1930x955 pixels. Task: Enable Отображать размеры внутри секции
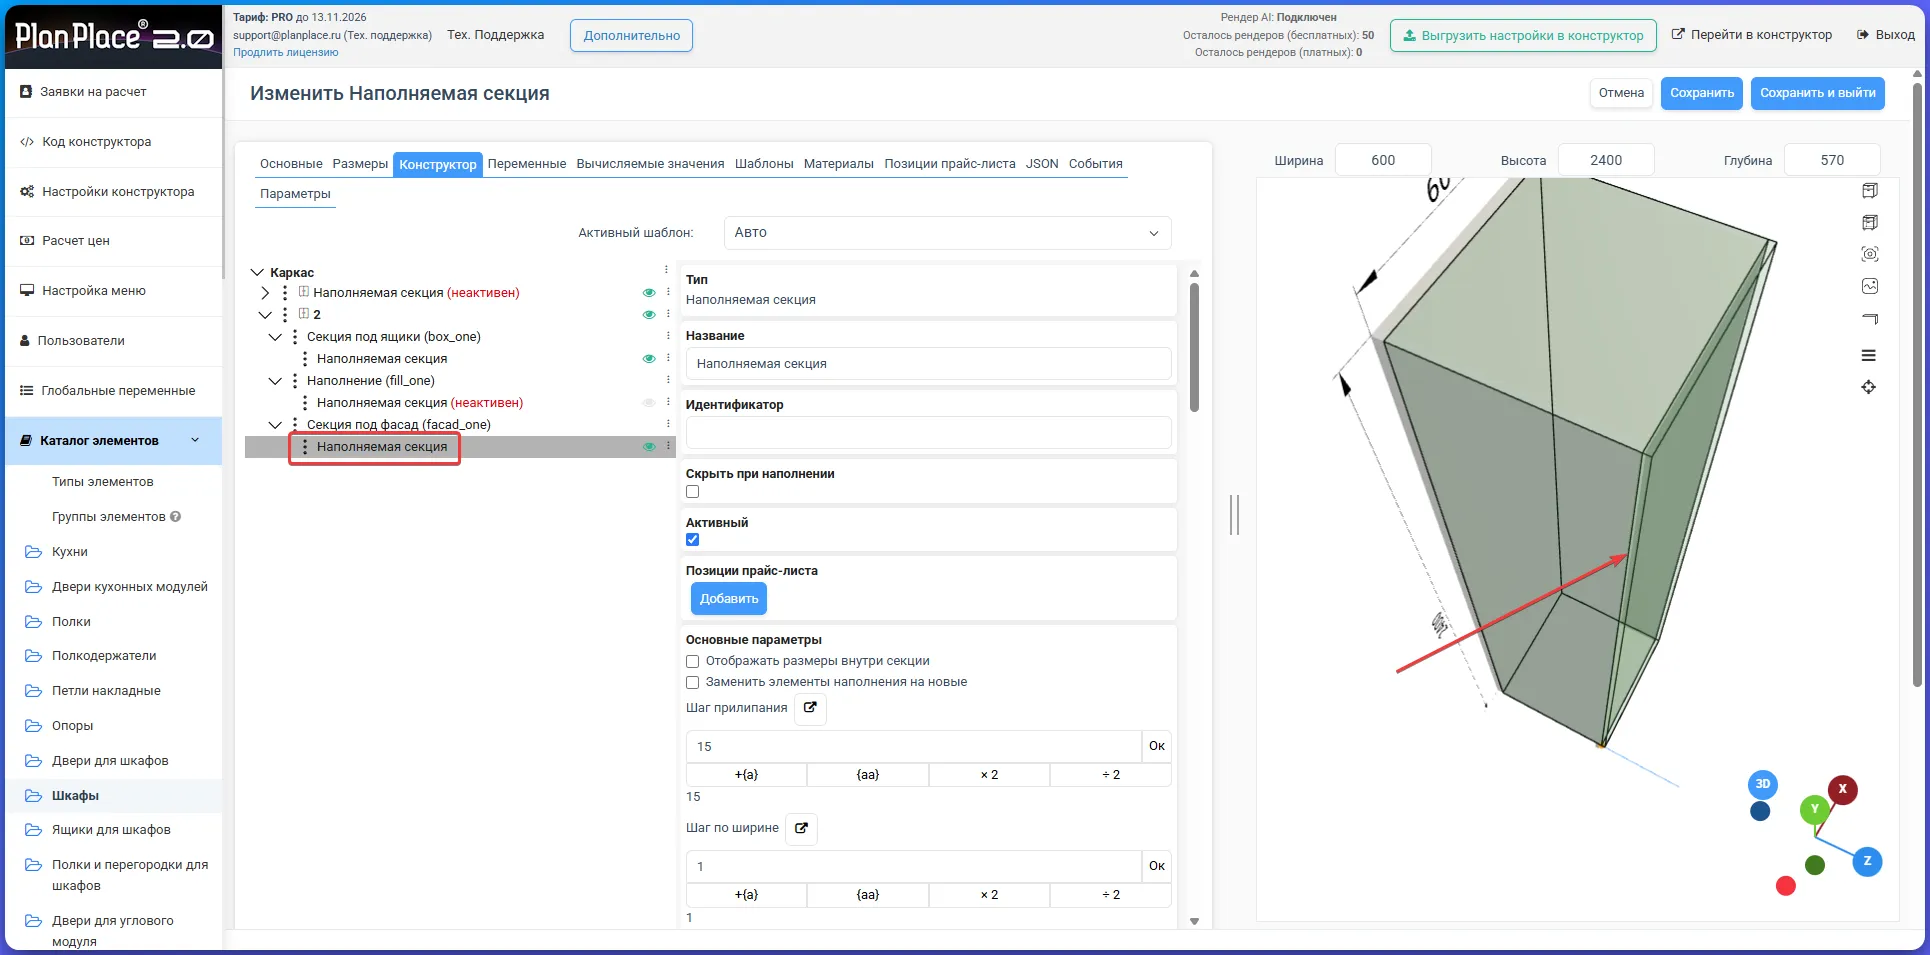click(692, 661)
